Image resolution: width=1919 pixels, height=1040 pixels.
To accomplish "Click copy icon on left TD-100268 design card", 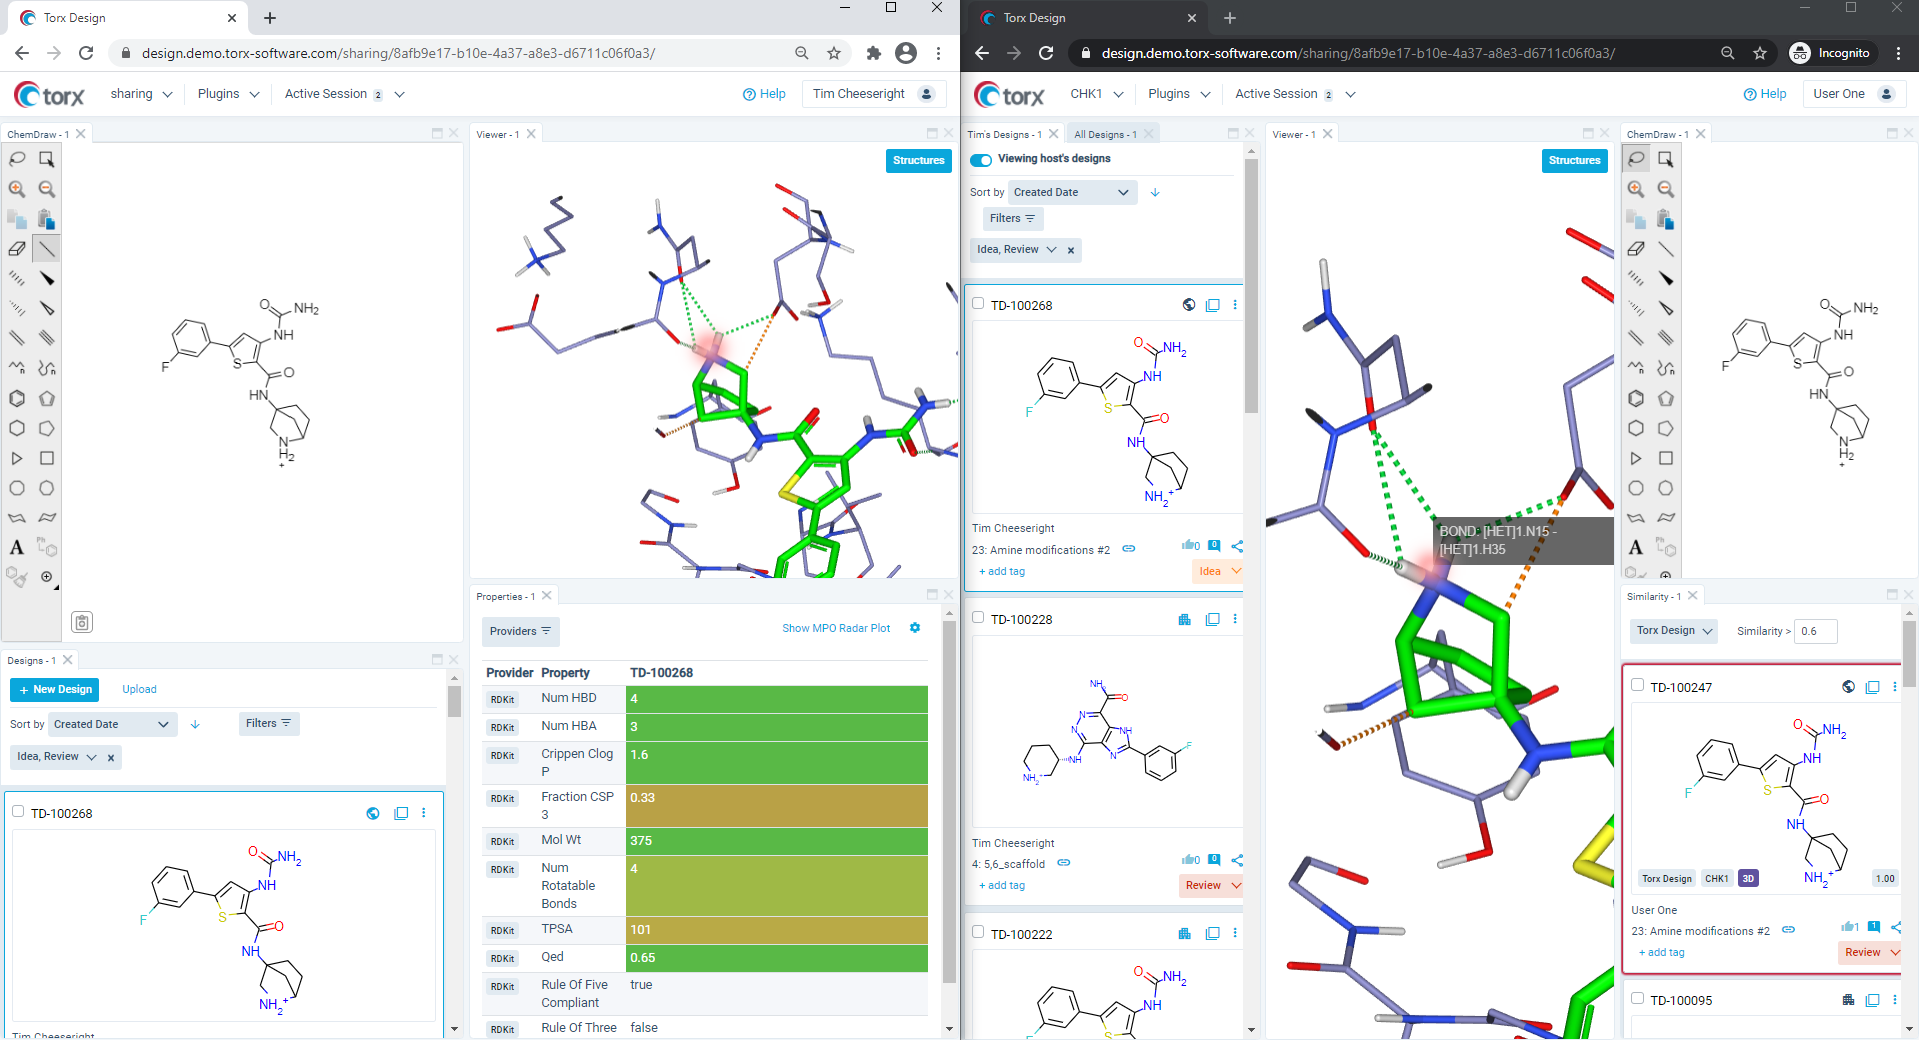I will pyautogui.click(x=401, y=813).
